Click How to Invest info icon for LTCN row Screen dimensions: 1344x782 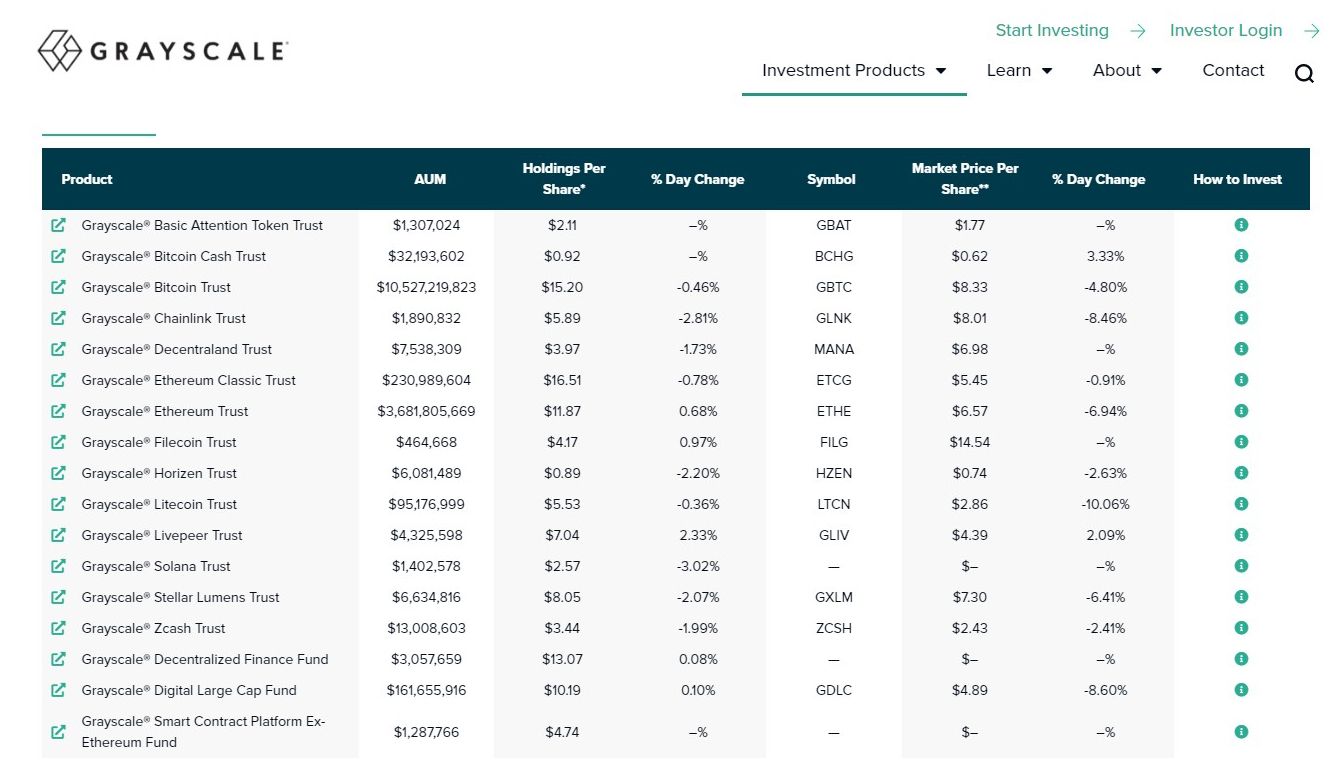click(x=1241, y=504)
